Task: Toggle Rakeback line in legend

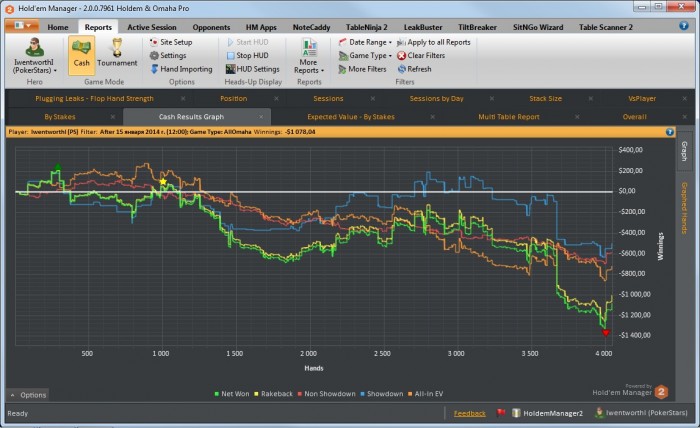Action: point(273,394)
